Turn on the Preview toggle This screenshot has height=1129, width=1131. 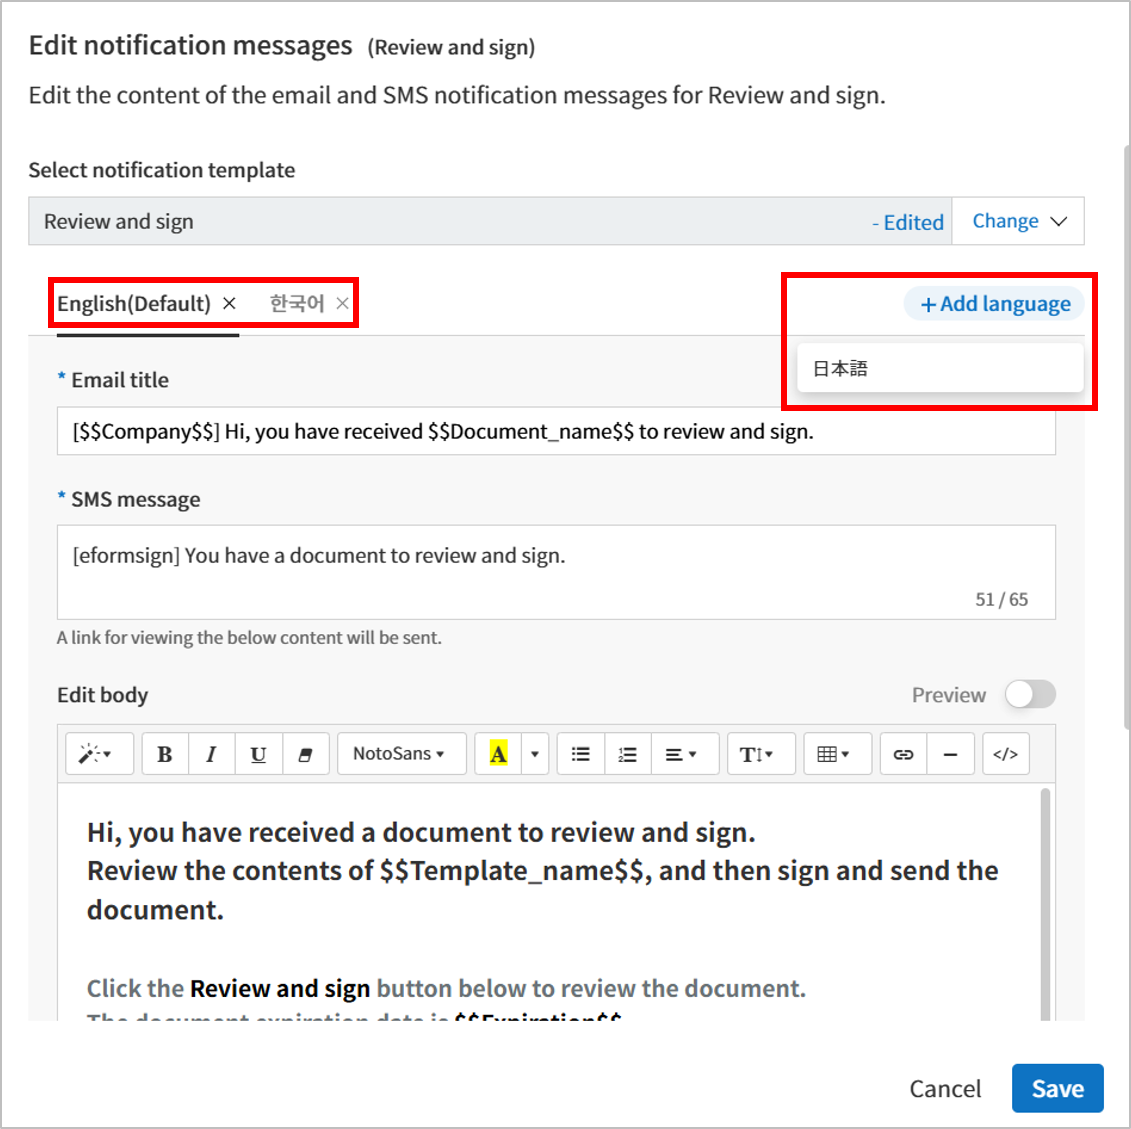click(x=1030, y=695)
